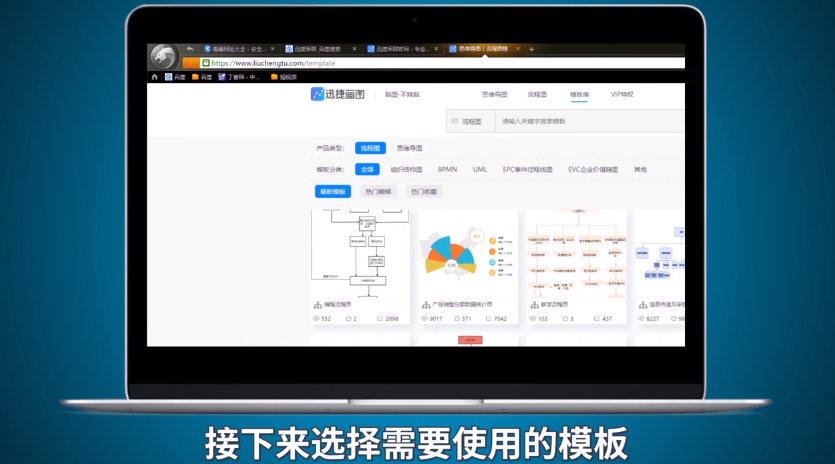The image size is (835, 464).
Task: Open the black-and-white flowchart template thumbnail
Action: coord(360,254)
